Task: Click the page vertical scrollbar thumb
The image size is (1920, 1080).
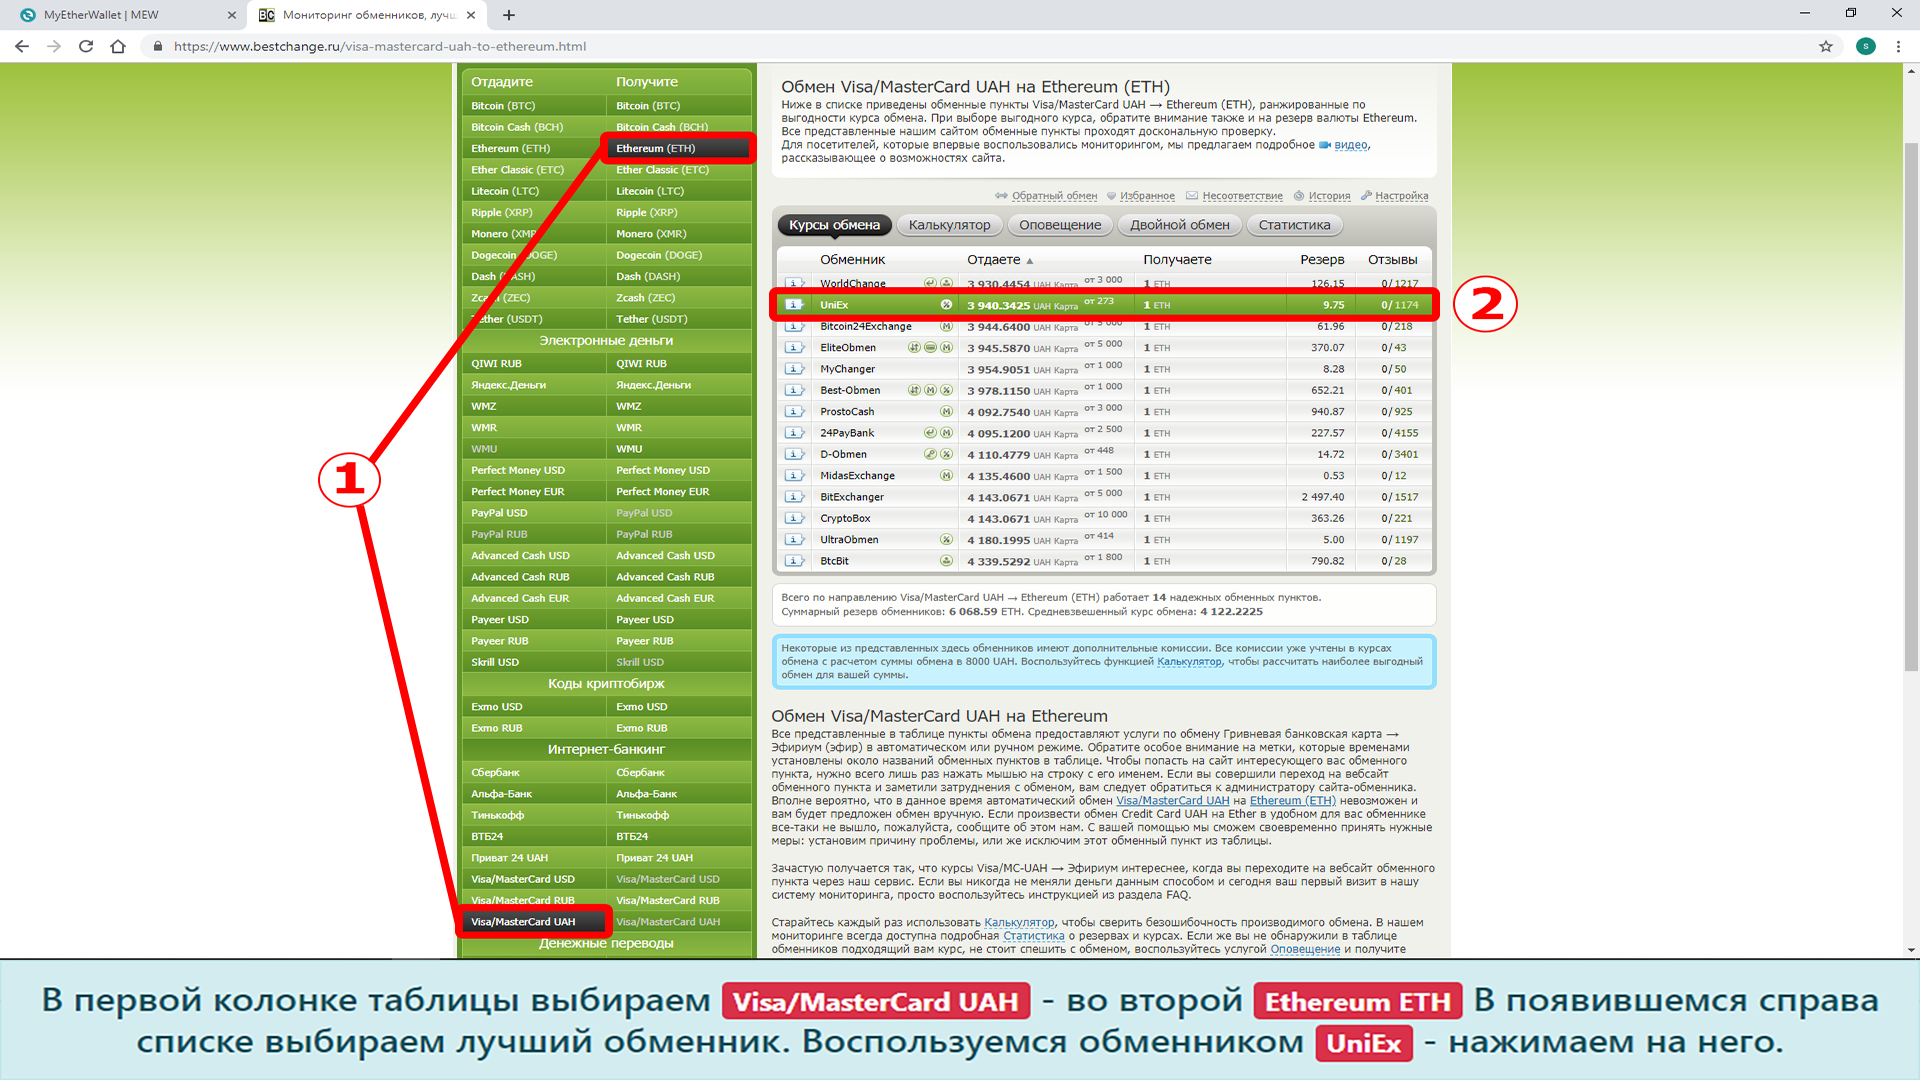Action: [1911, 408]
